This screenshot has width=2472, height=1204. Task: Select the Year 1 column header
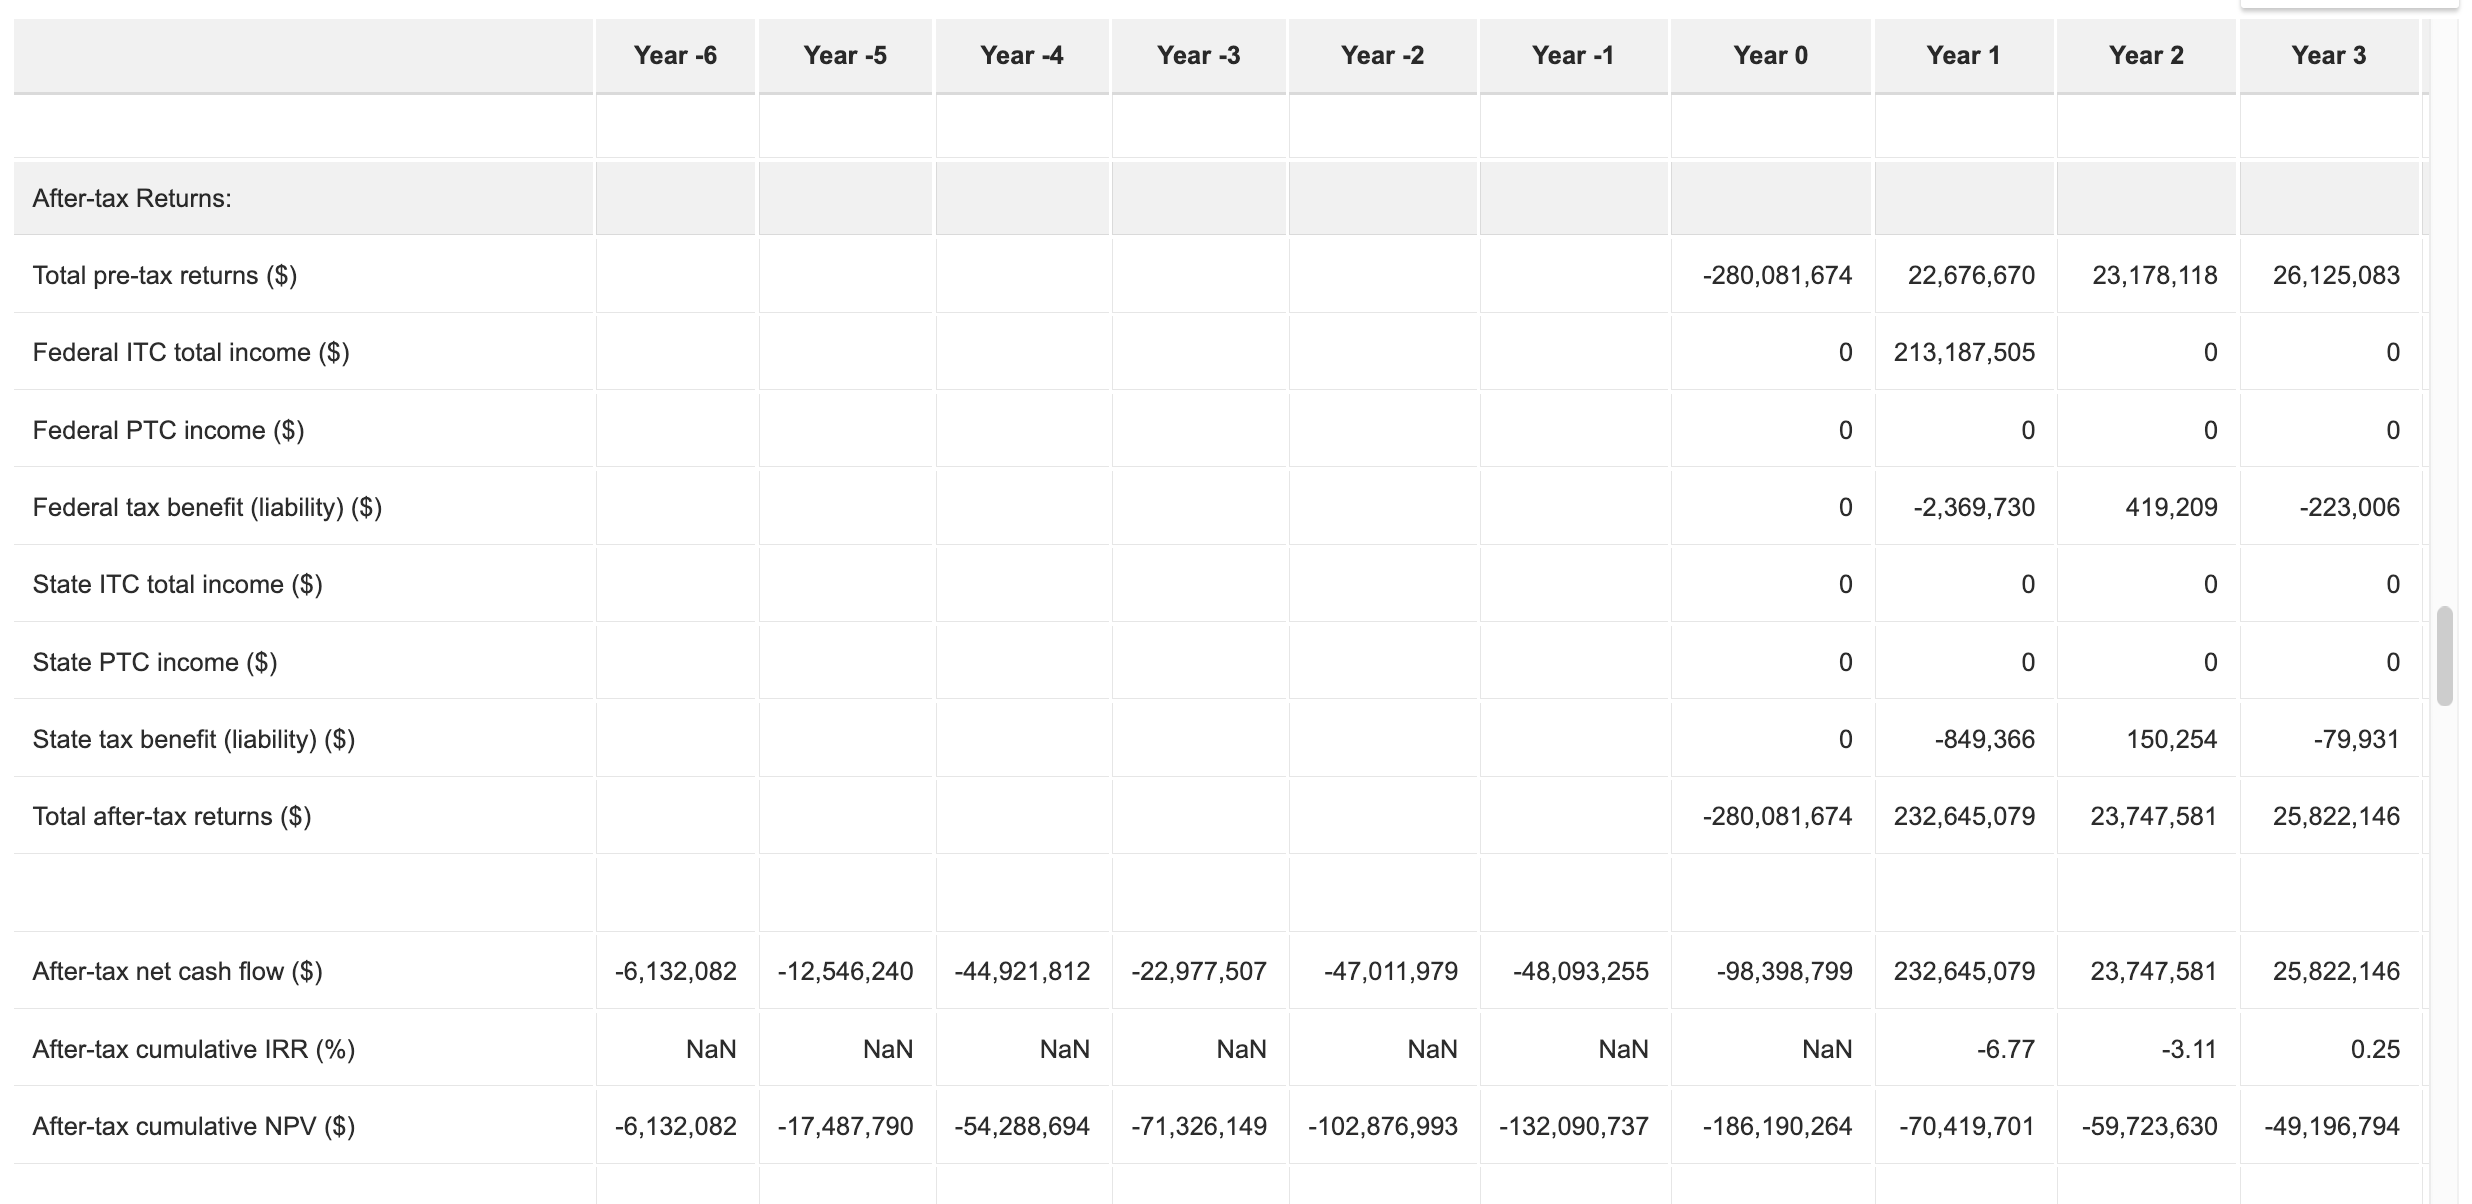[x=1960, y=56]
